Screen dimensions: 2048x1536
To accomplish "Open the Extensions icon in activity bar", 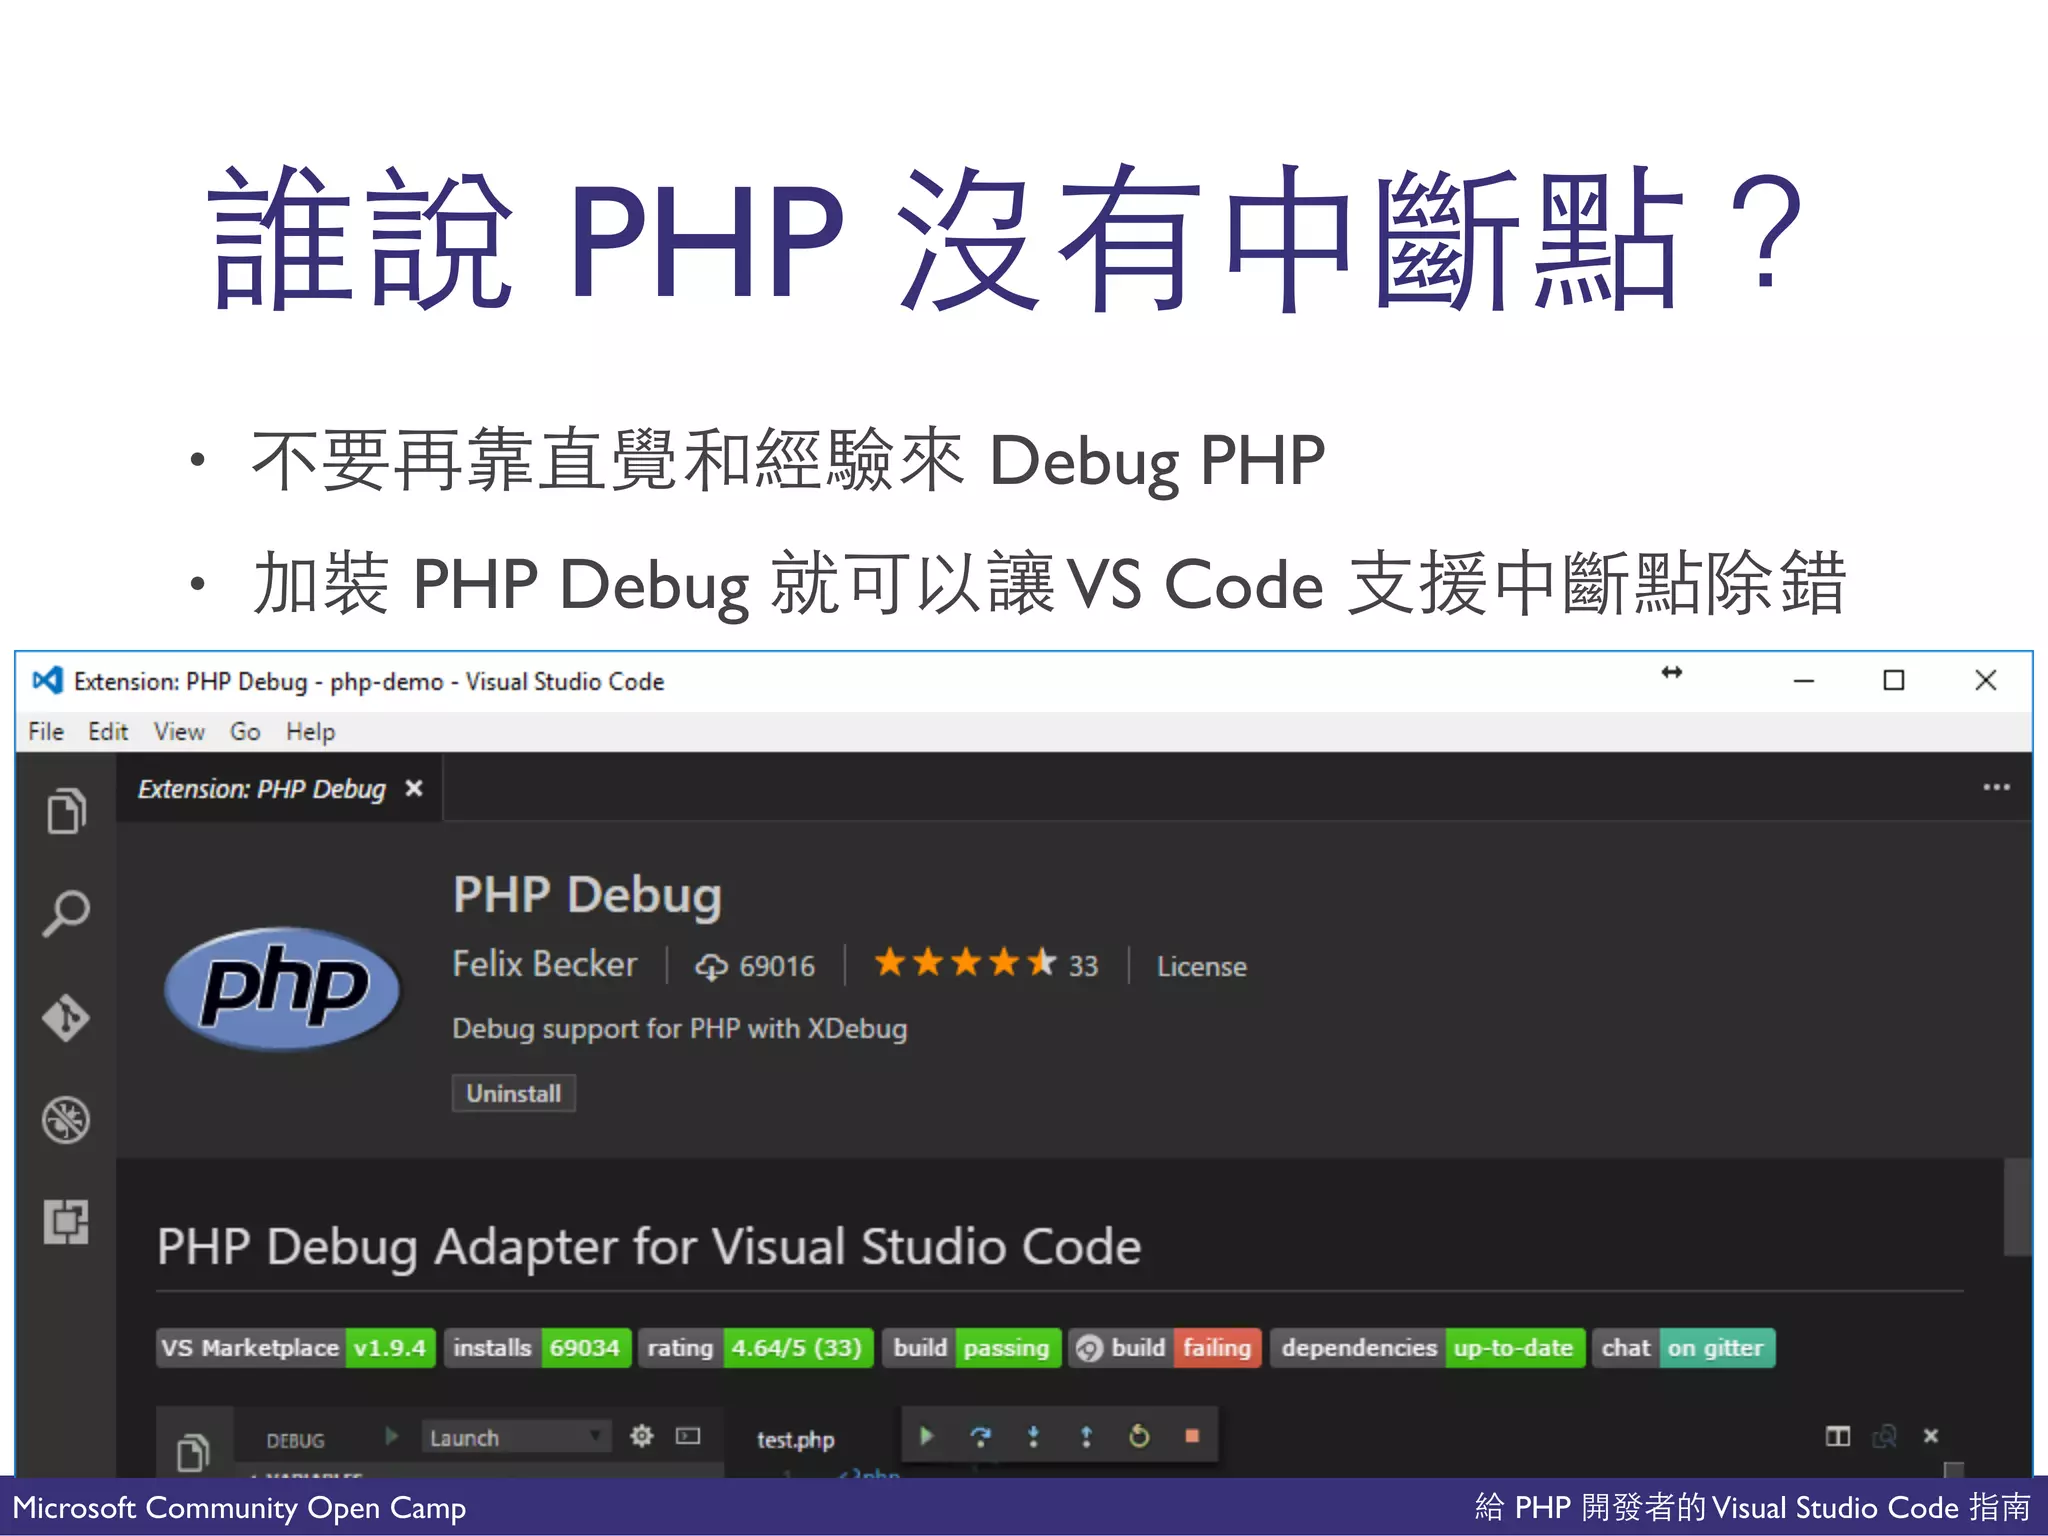I will pyautogui.click(x=66, y=1222).
